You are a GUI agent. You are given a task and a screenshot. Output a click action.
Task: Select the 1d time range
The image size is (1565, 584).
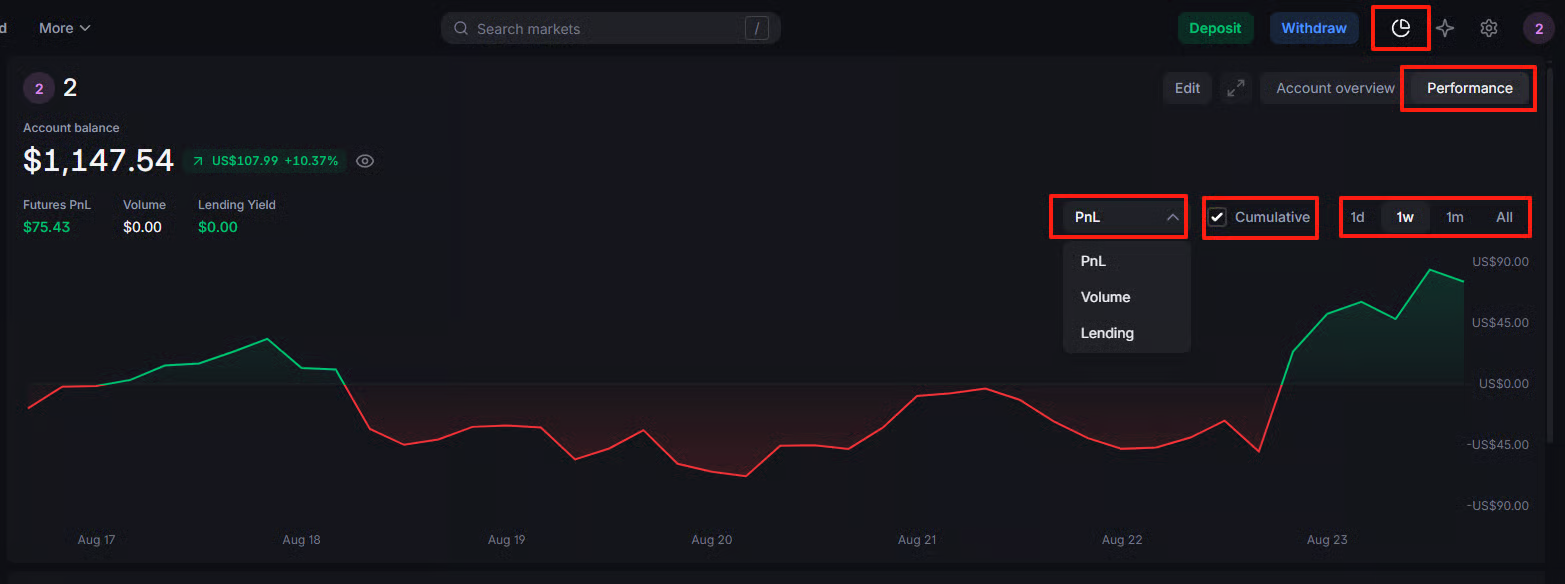point(1357,217)
